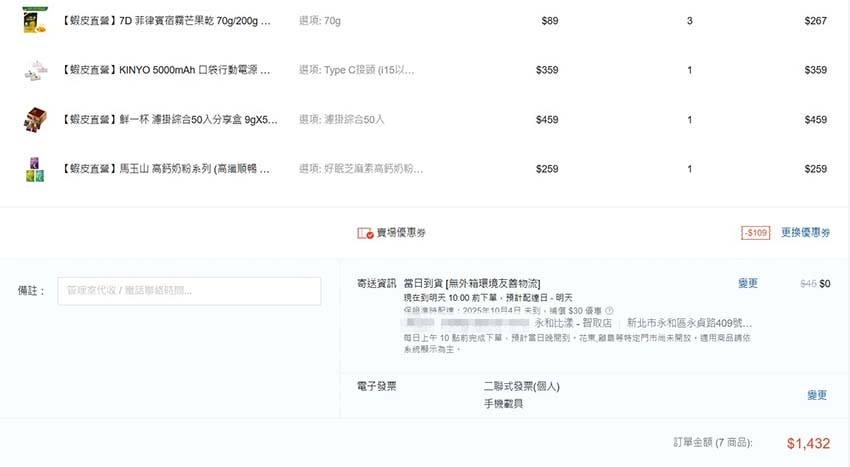Click option text 選項: 濾掛綜合50入
This screenshot has width=850, height=467.
pos(342,119)
